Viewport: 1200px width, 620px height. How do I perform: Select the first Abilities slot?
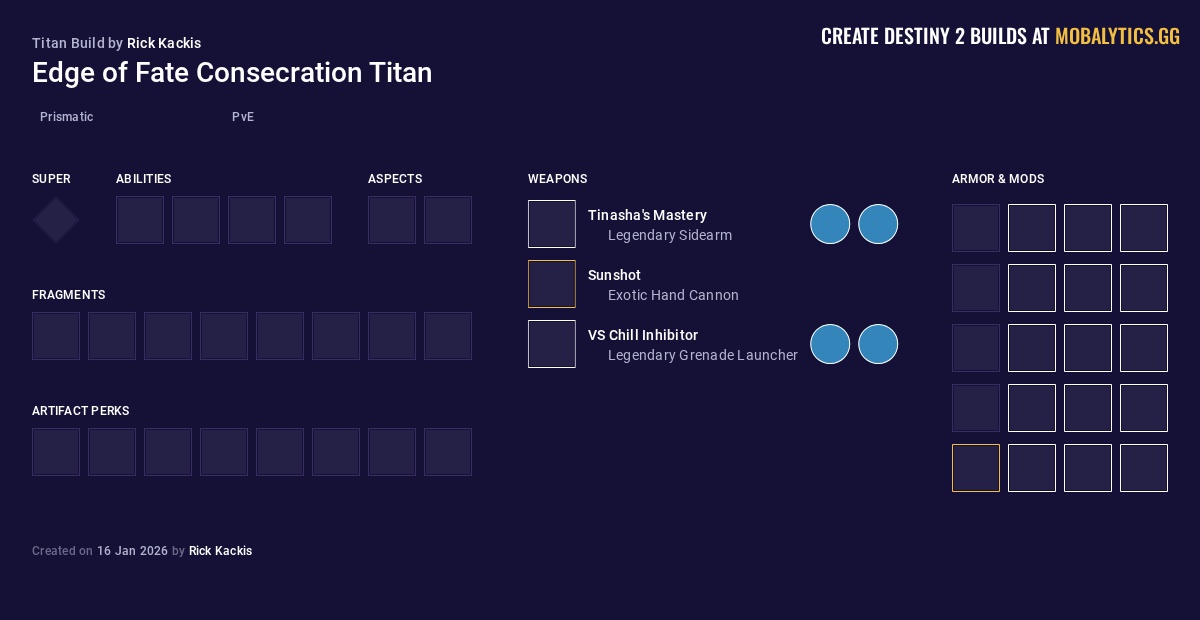(x=140, y=220)
